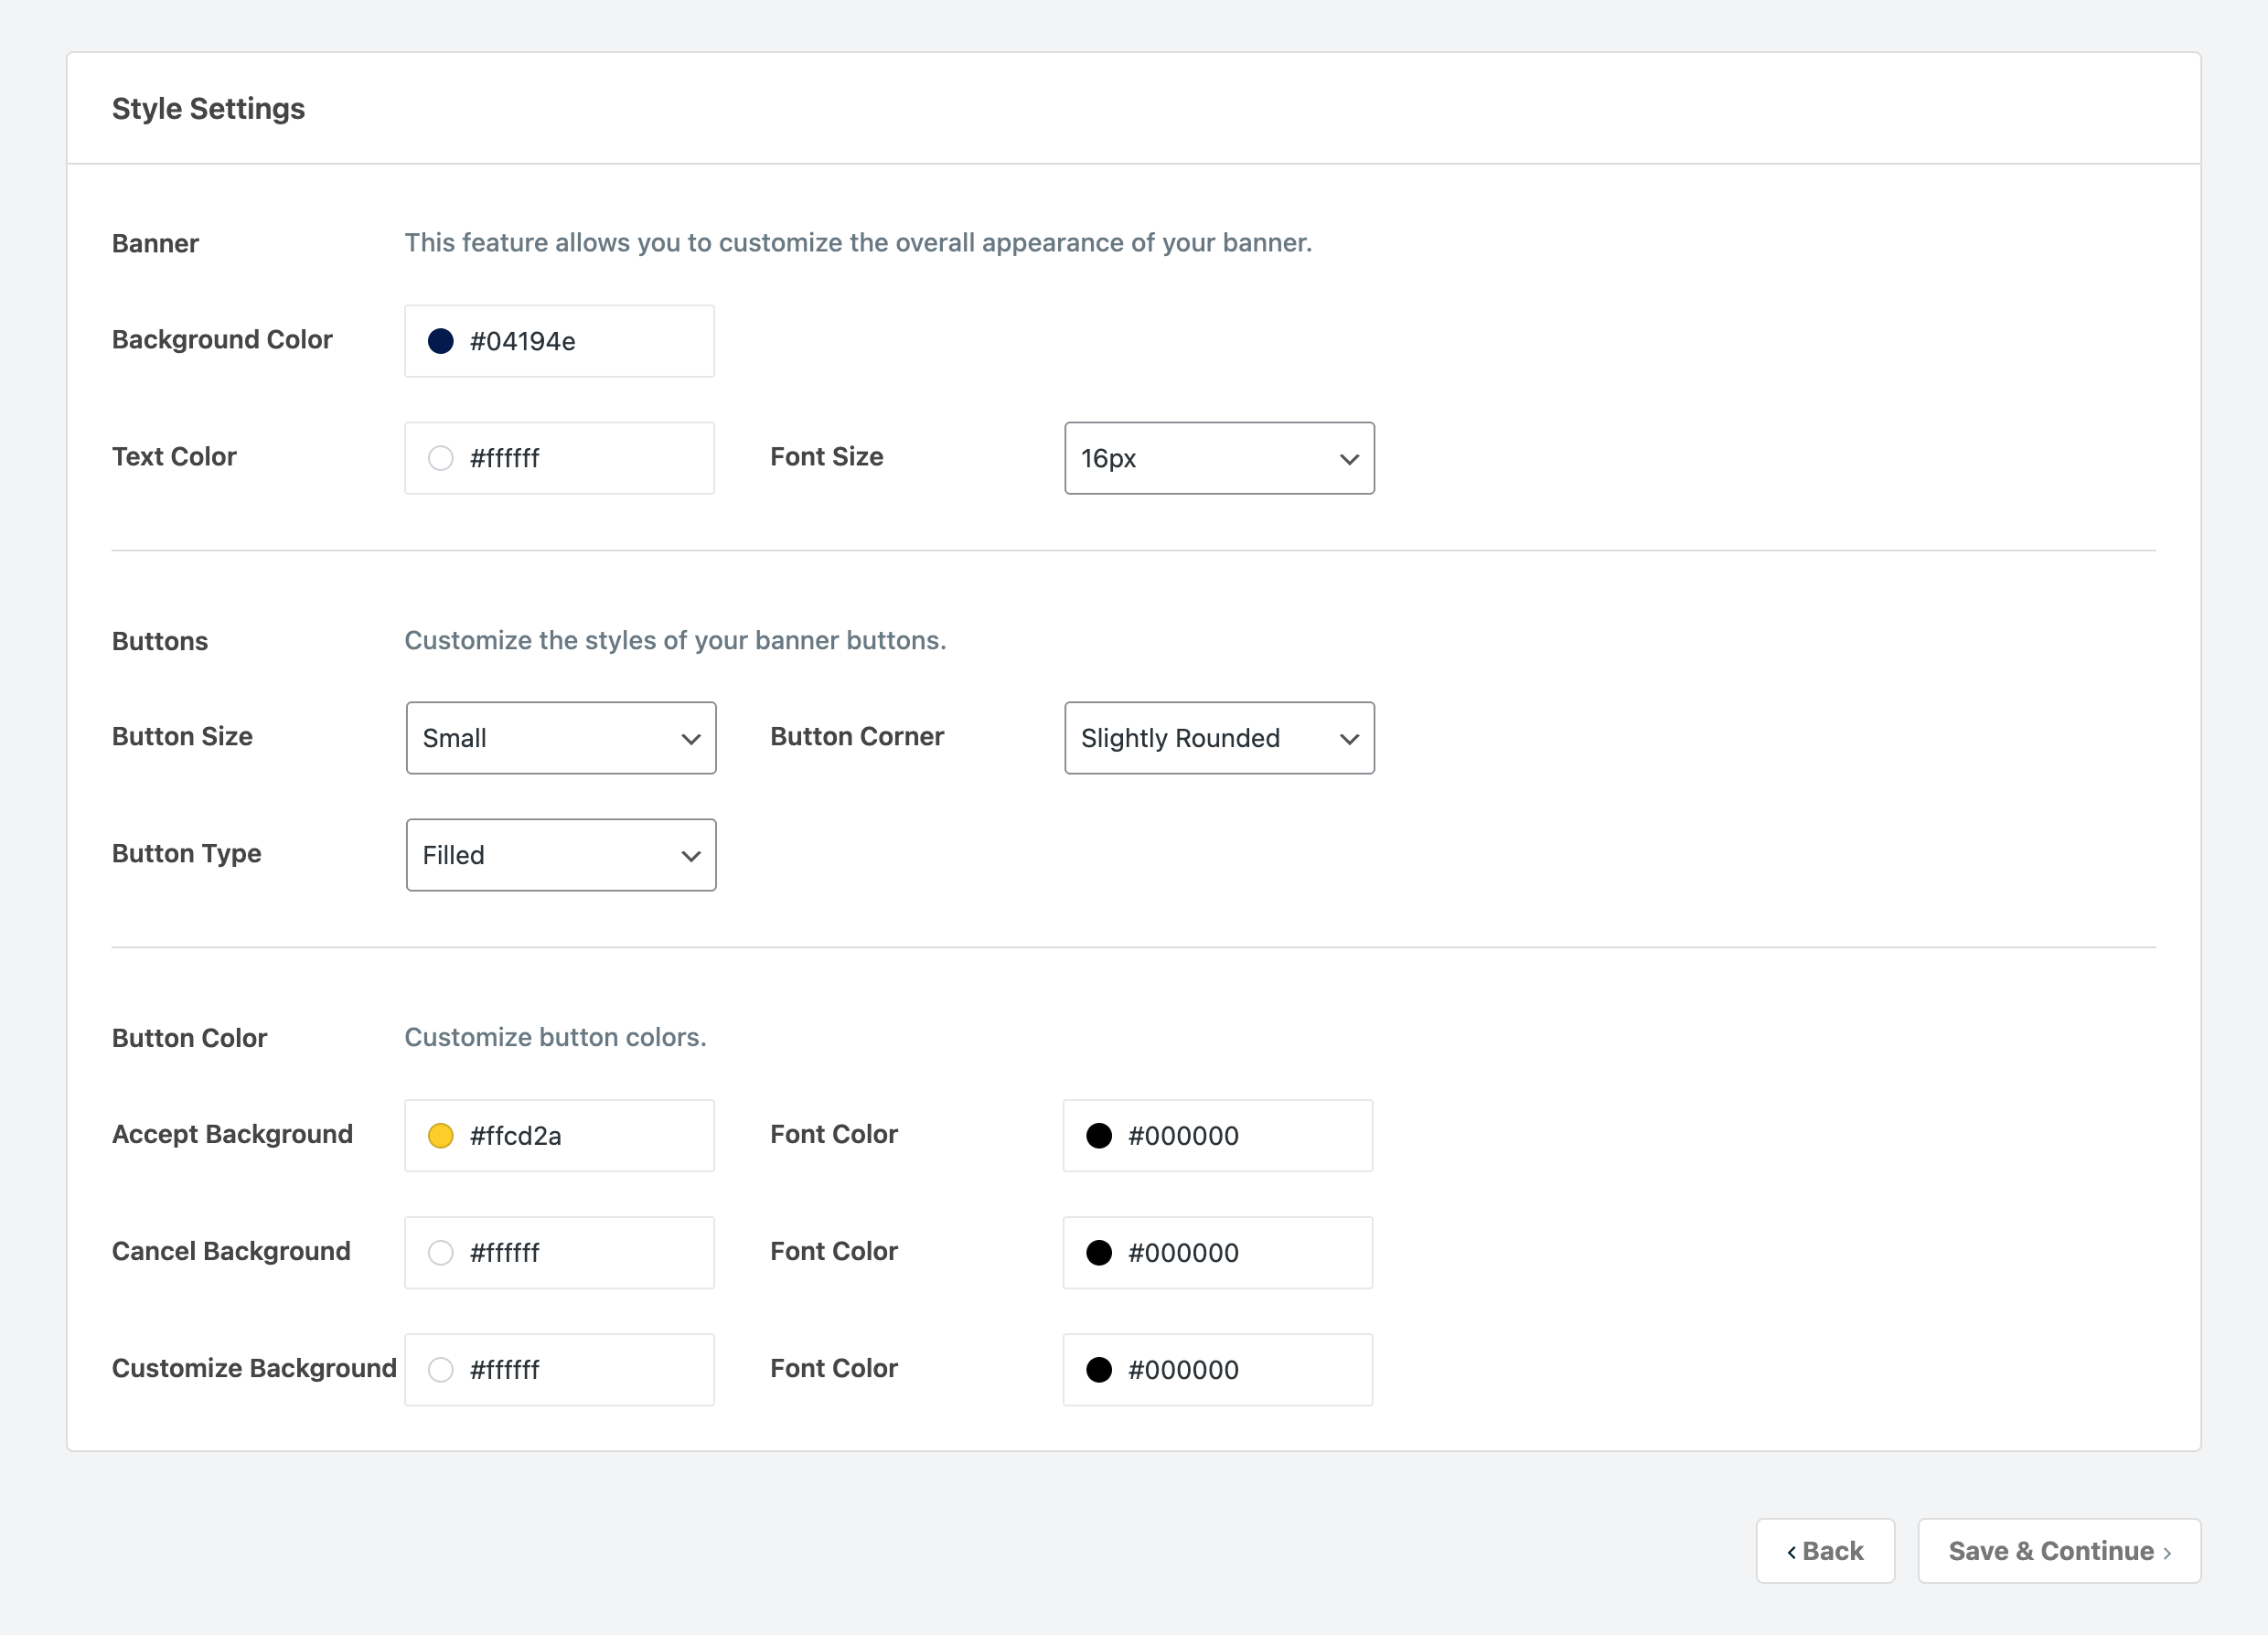Click the Cancel Background color swatch
The width and height of the screenshot is (2268, 1635).
coord(440,1252)
